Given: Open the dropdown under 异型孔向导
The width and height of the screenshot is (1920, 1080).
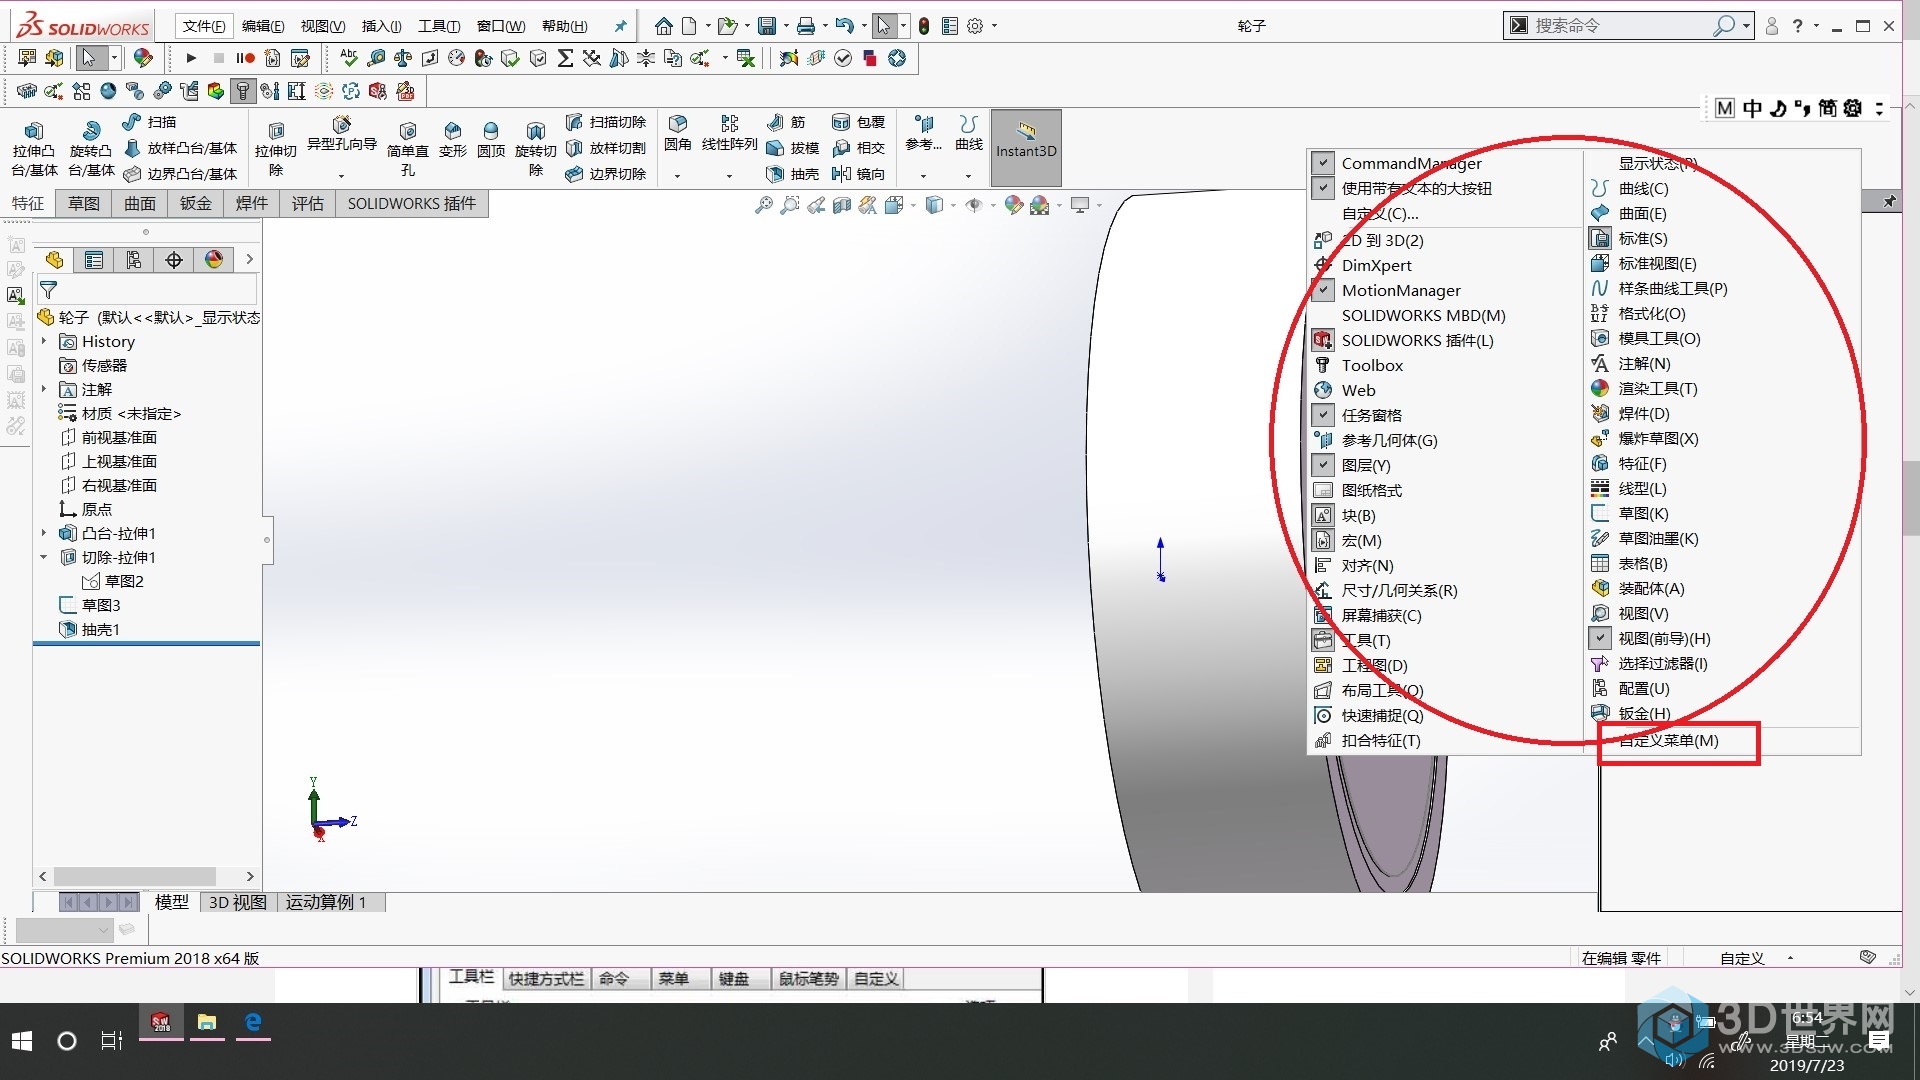Looking at the screenshot, I should (342, 176).
